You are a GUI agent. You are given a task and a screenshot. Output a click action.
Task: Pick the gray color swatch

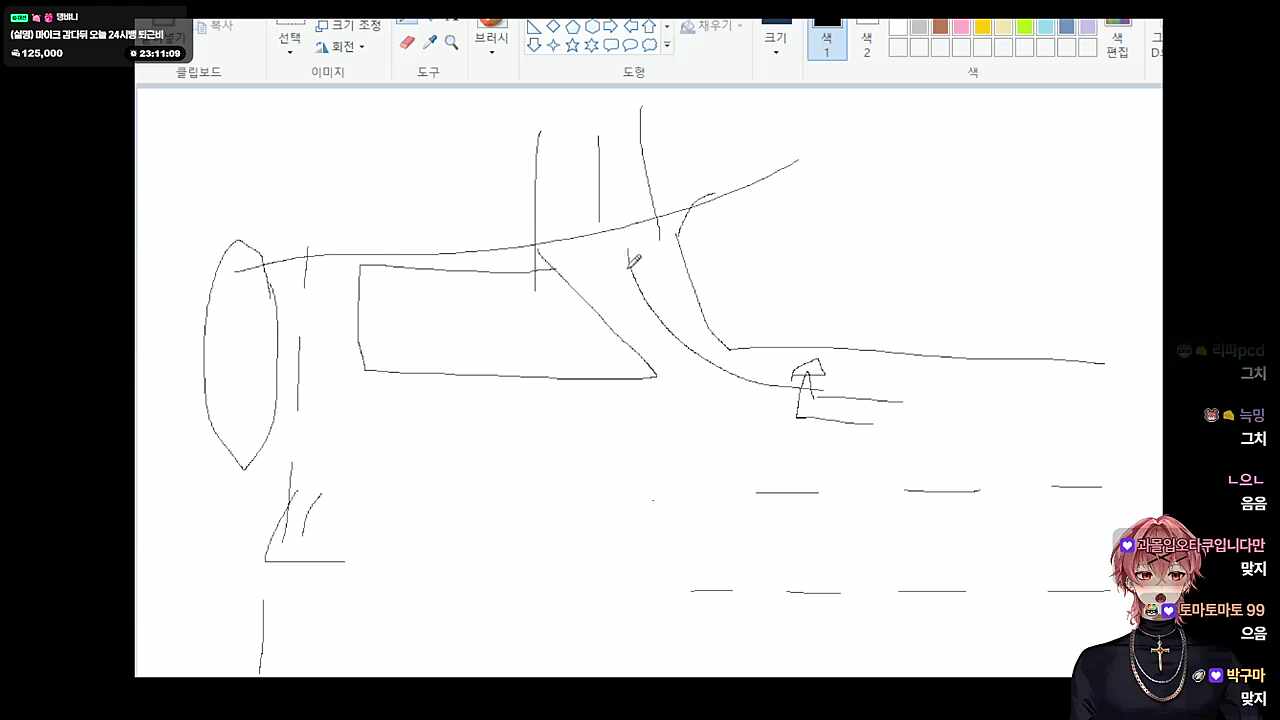pos(919,27)
